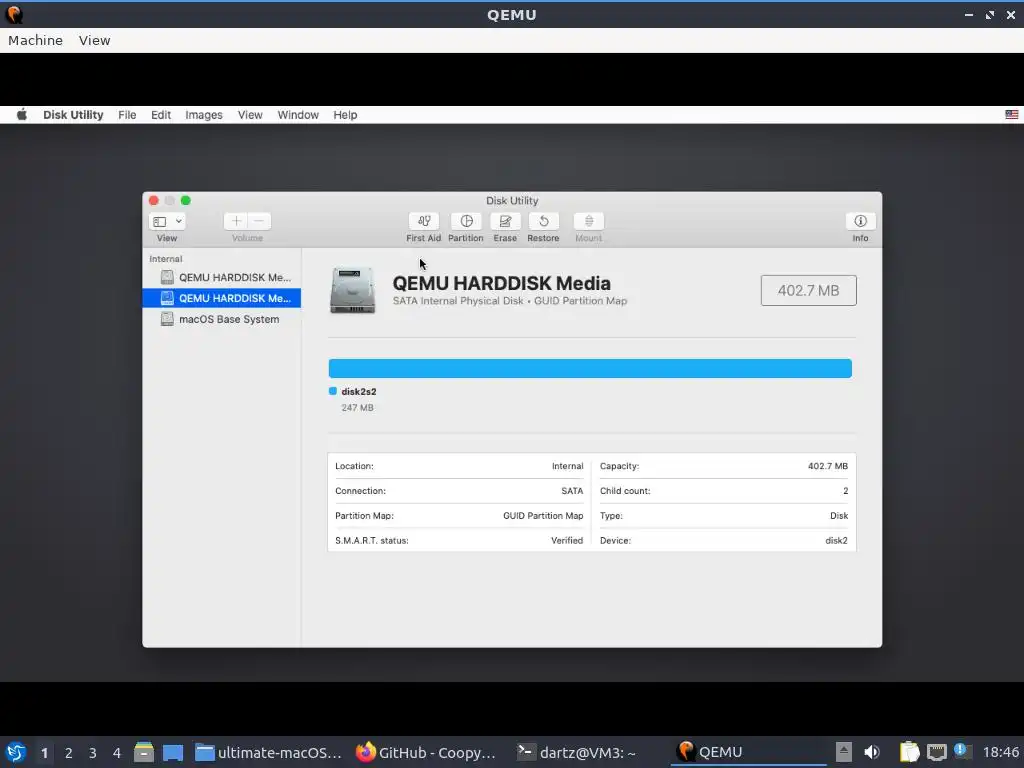Click the Erase disk icon
The height and width of the screenshot is (768, 1024).
tap(505, 221)
